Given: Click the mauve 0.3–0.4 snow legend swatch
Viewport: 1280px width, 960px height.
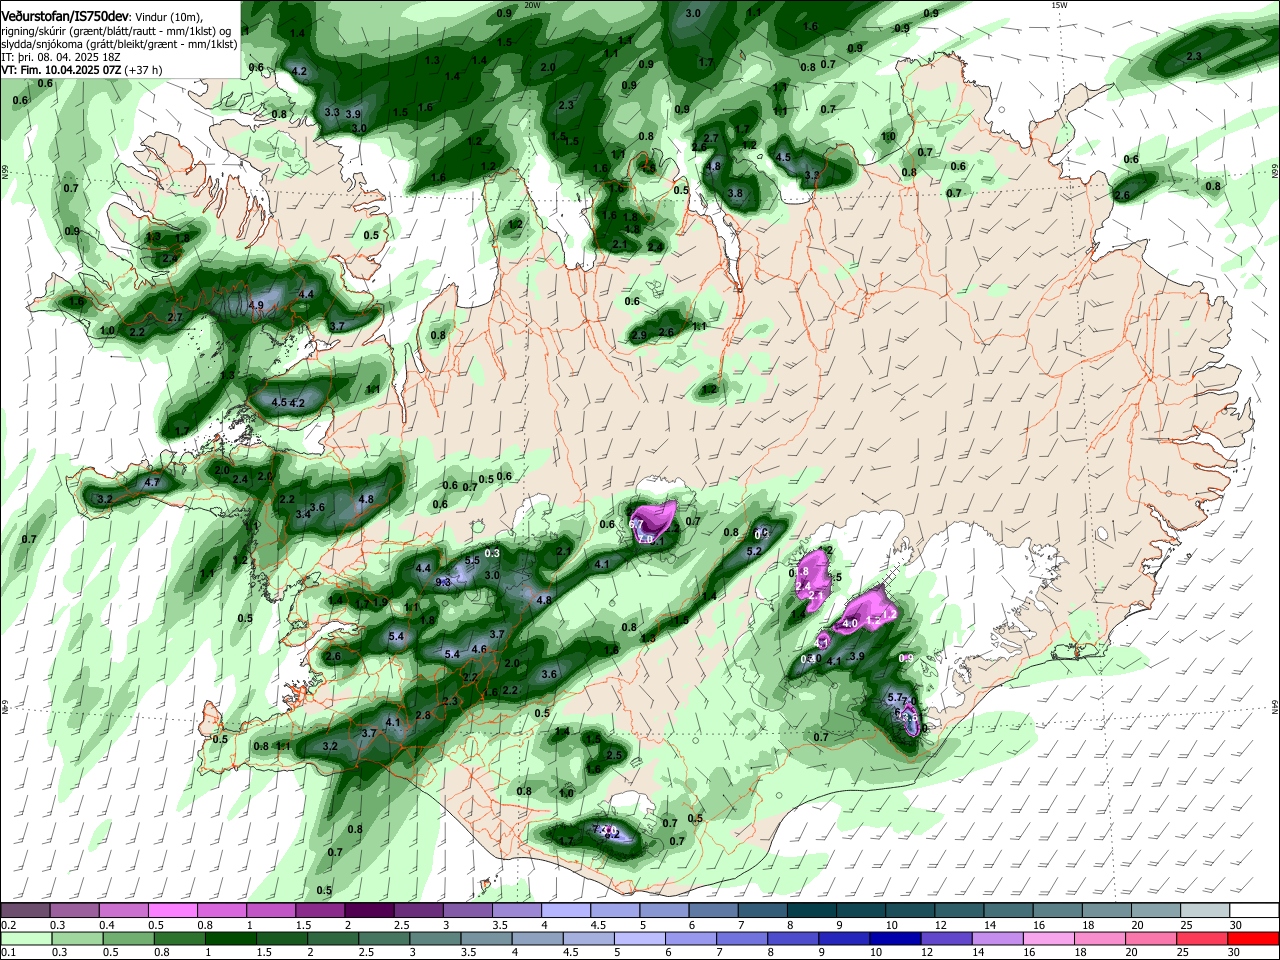Looking at the screenshot, I should tap(74, 911).
